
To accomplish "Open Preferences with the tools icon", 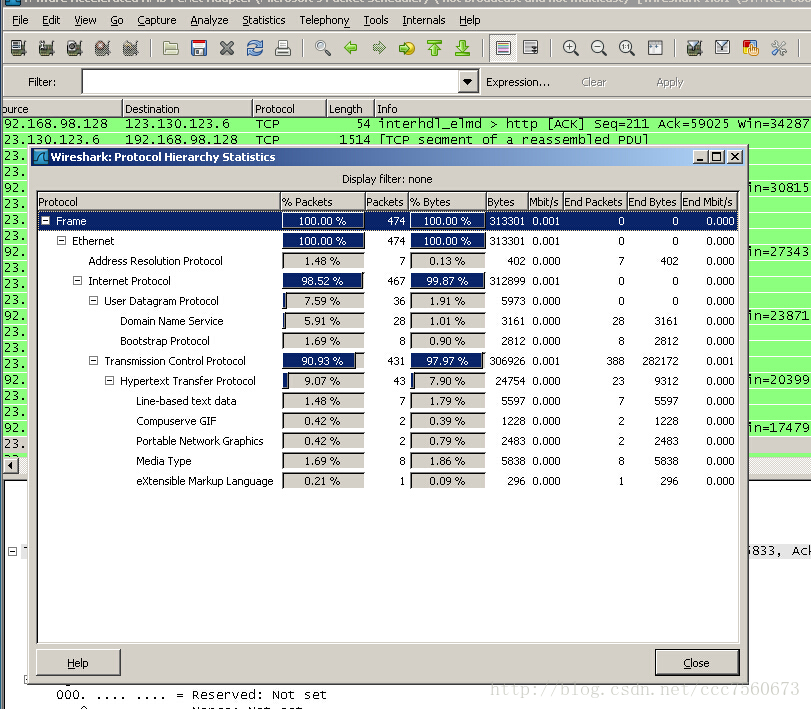I will (778, 48).
